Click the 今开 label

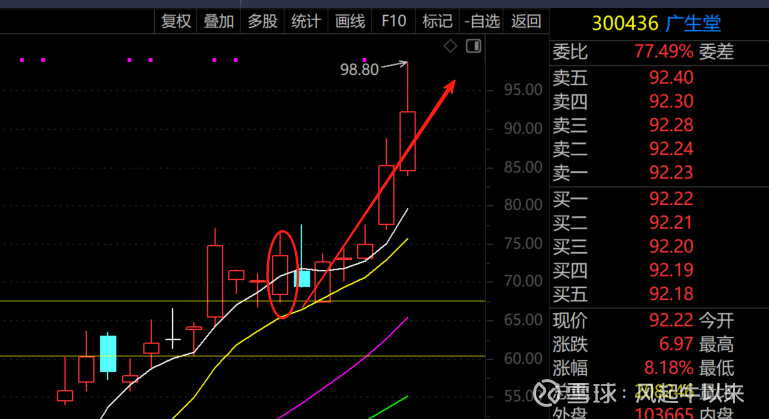pos(716,320)
